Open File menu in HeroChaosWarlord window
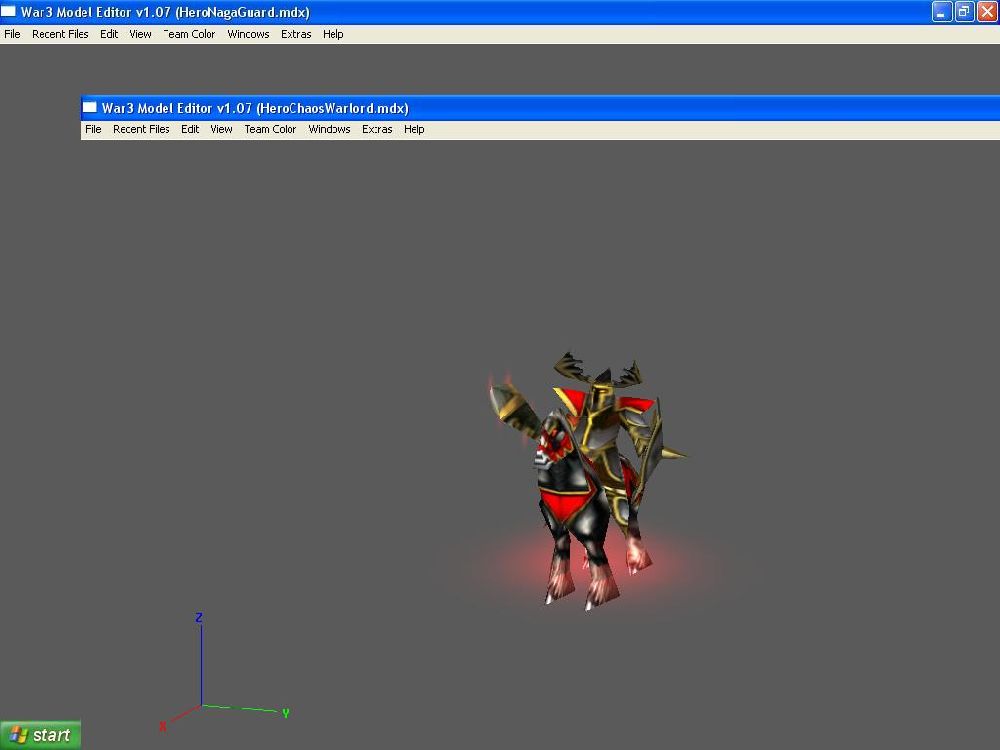 93,129
